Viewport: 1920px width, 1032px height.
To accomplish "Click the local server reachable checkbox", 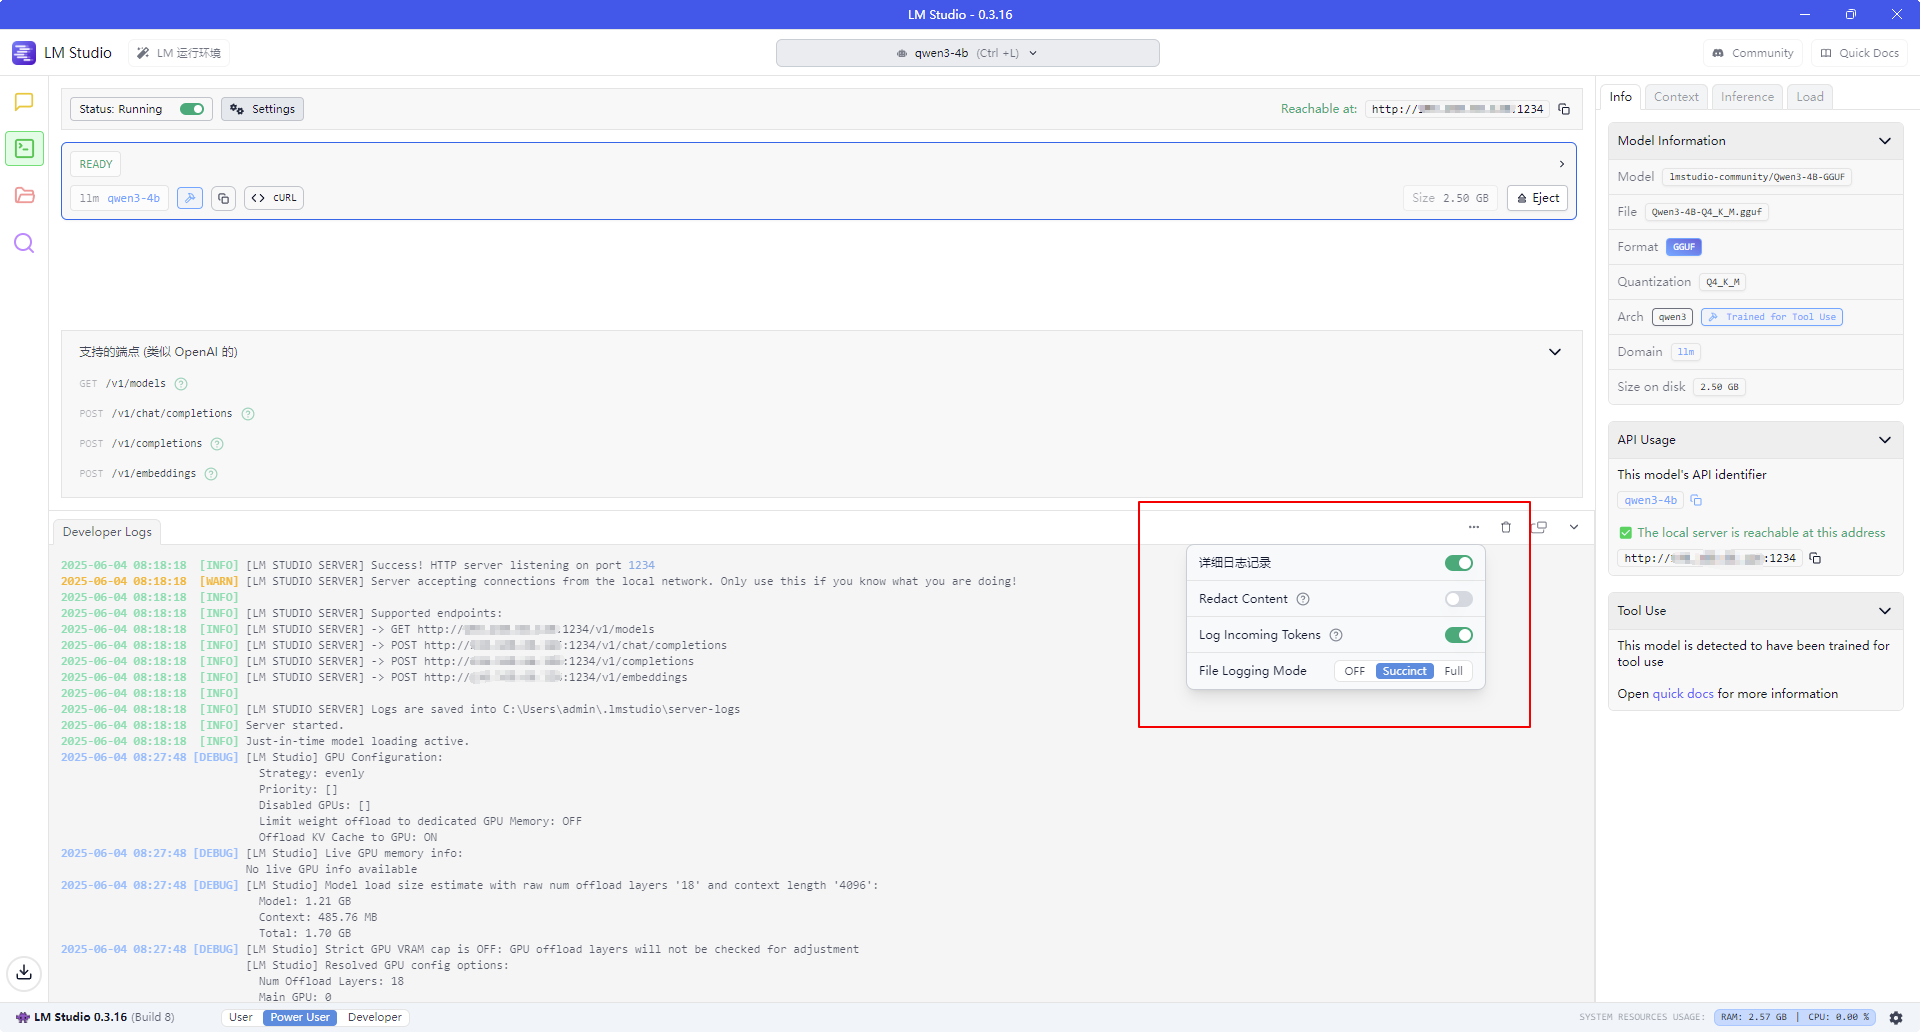I will [x=1626, y=533].
